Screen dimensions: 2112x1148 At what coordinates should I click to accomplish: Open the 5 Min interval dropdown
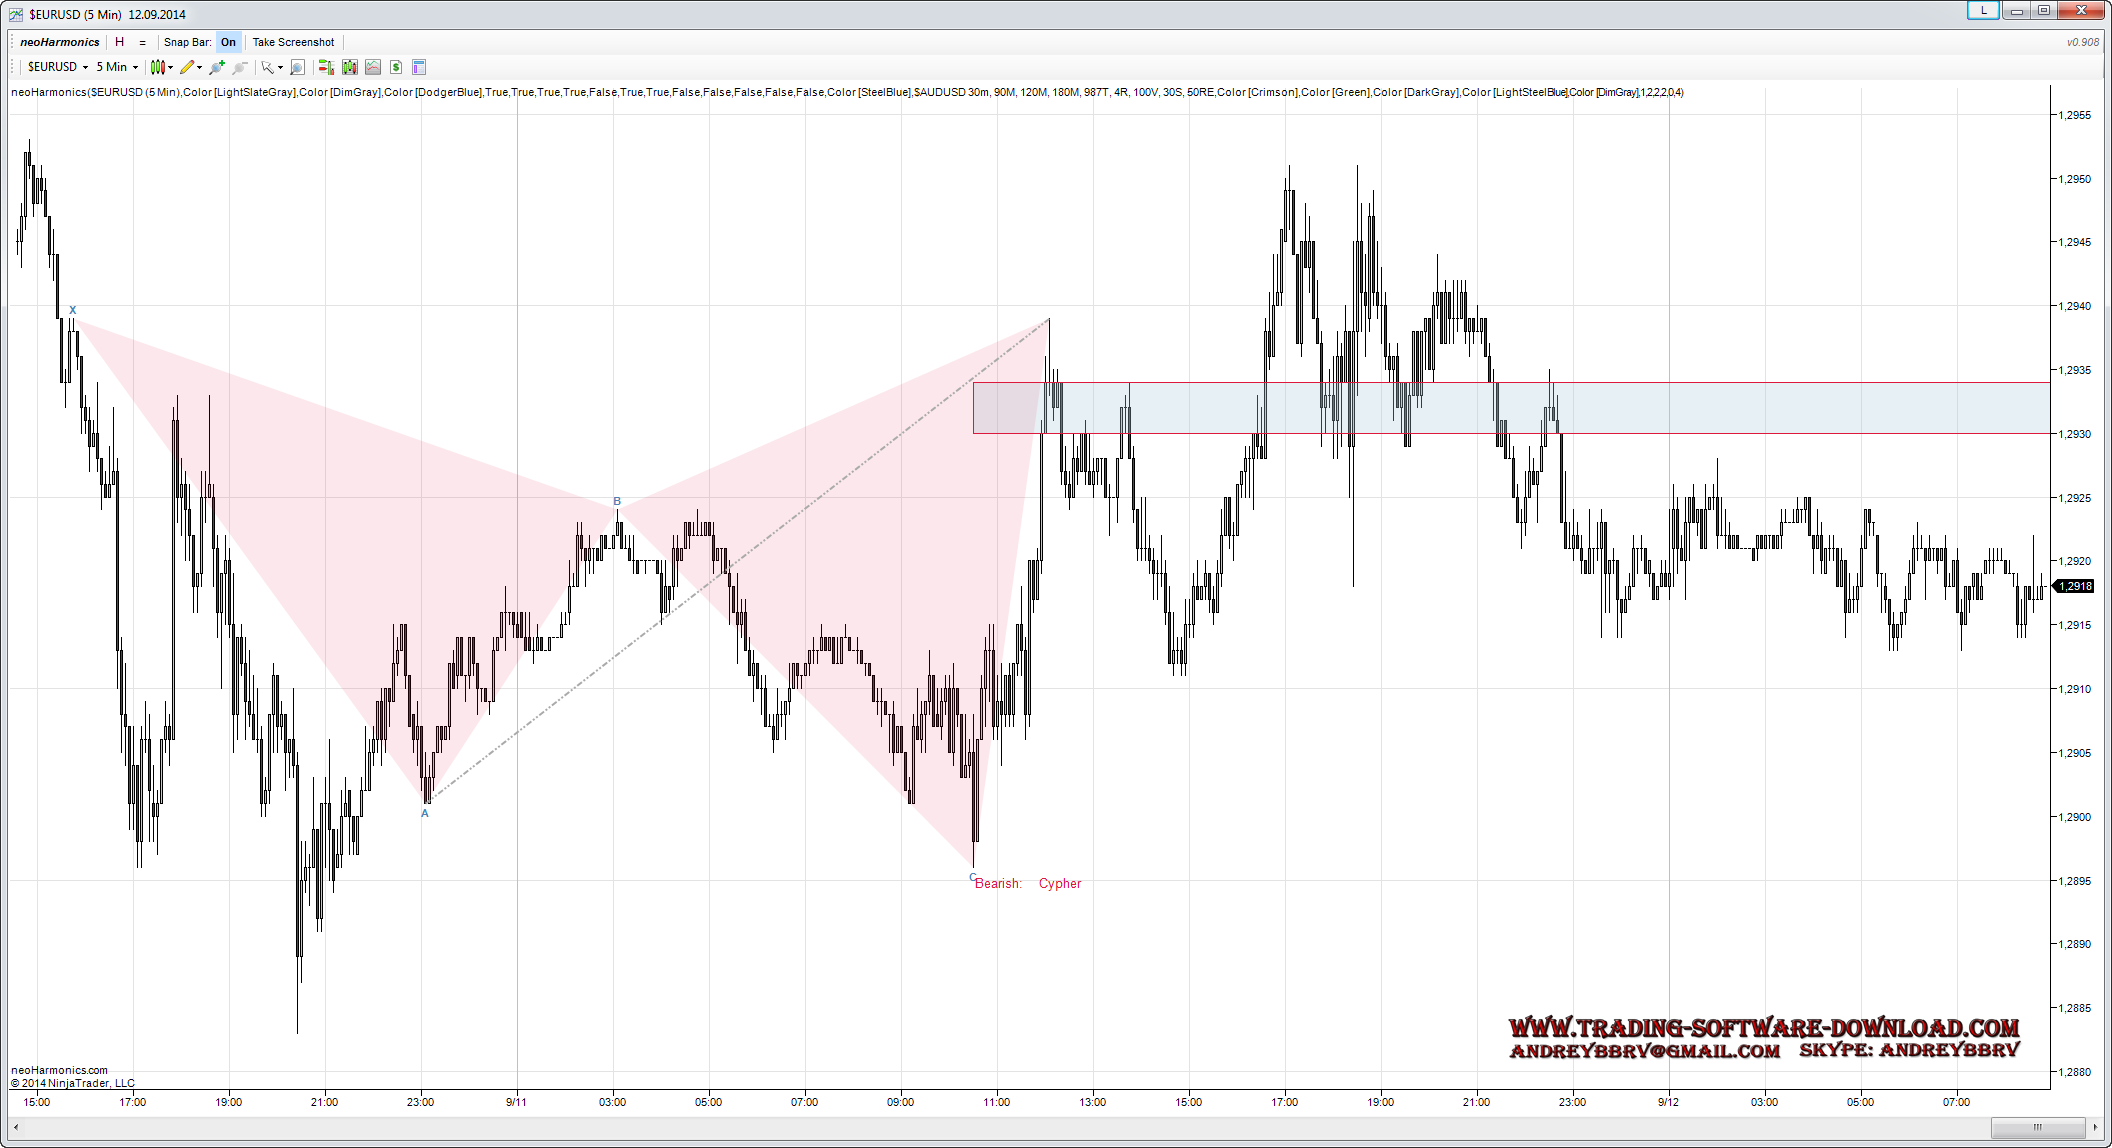point(117,67)
